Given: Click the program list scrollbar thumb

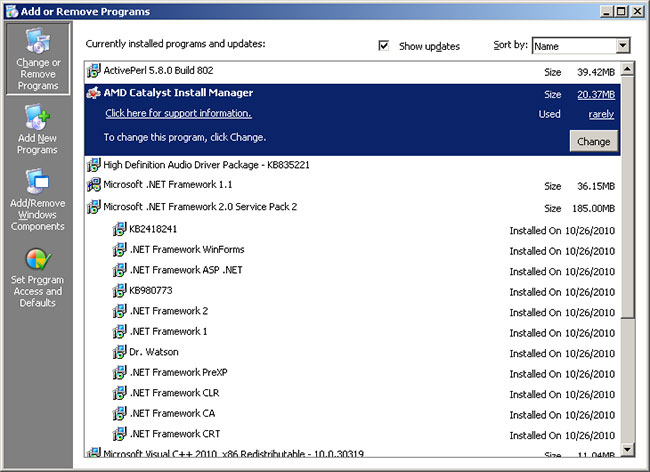Looking at the screenshot, I should tap(628, 197).
